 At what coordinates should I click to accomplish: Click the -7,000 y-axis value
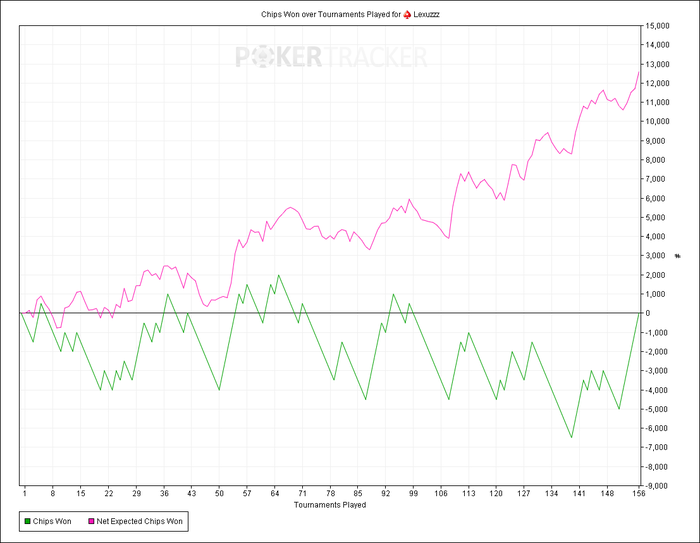[656, 447]
